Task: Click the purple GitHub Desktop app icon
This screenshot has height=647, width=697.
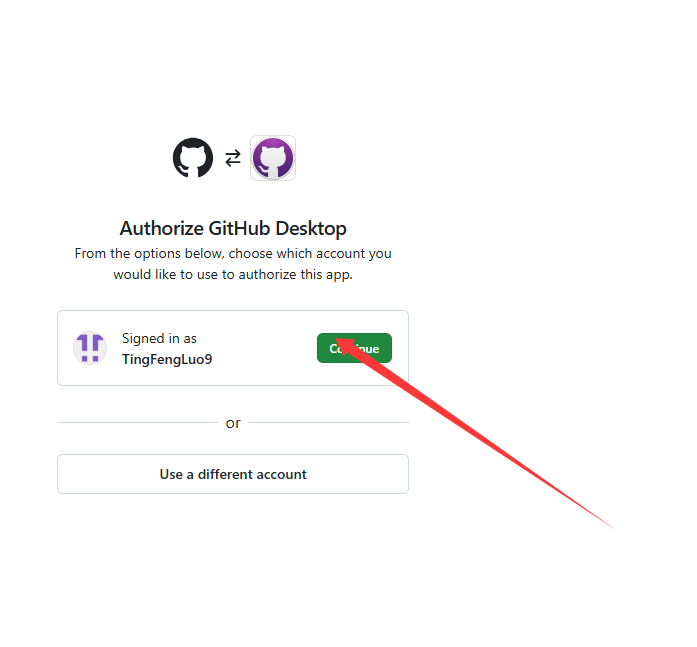Action: (x=273, y=158)
